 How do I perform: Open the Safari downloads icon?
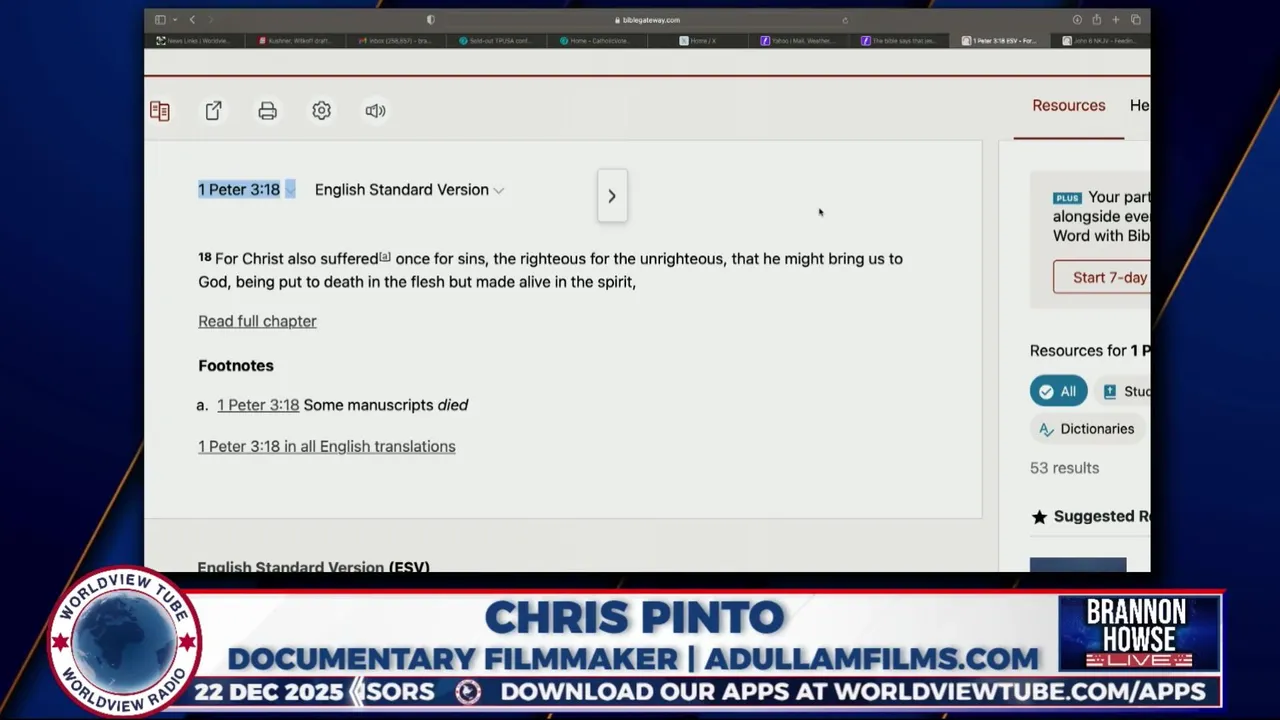[1077, 20]
